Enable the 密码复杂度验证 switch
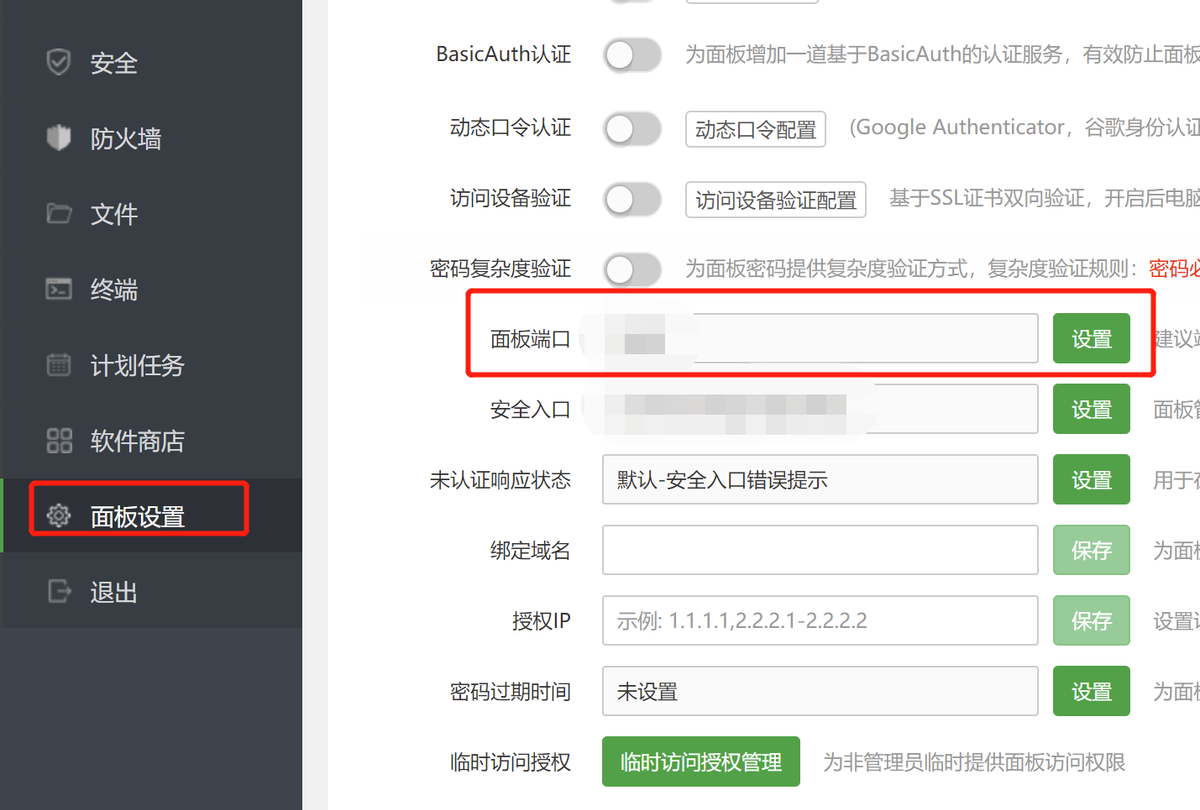 632,269
